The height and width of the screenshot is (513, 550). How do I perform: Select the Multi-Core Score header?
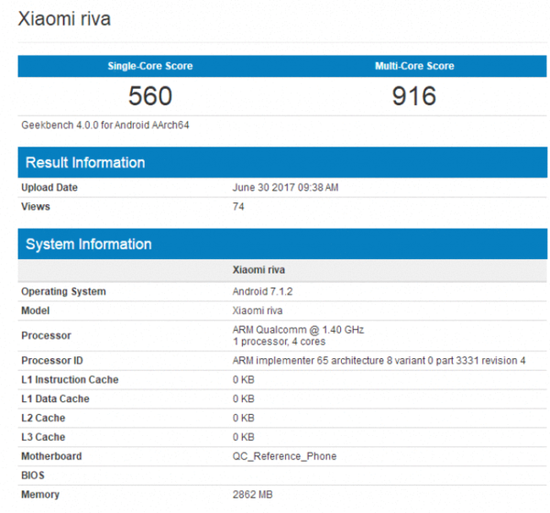pyautogui.click(x=415, y=66)
